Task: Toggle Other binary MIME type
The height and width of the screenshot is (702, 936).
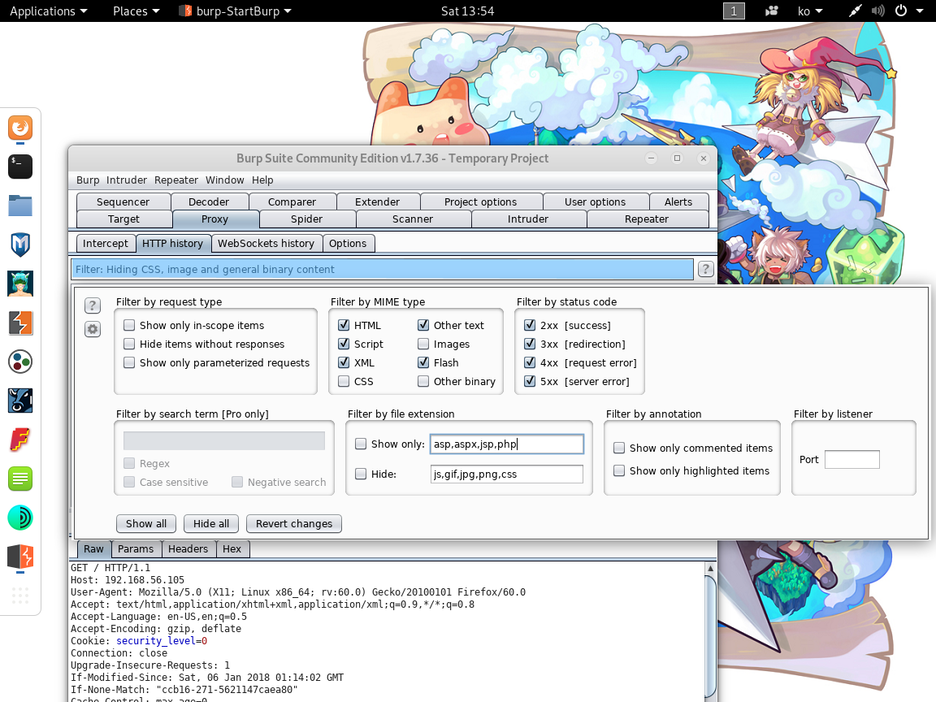Action: click(x=423, y=381)
